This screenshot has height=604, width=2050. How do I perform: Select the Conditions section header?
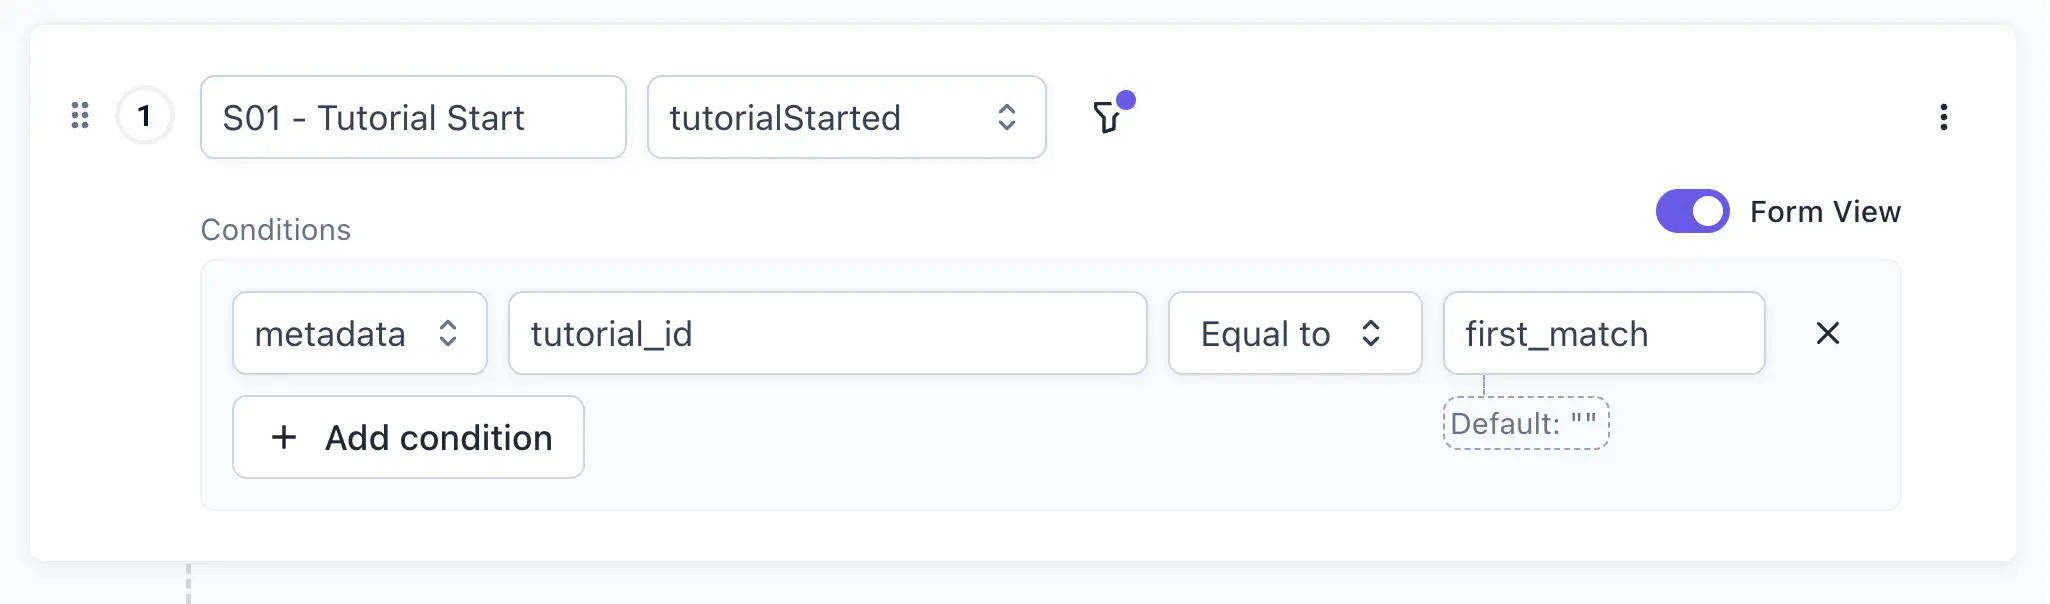point(276,229)
